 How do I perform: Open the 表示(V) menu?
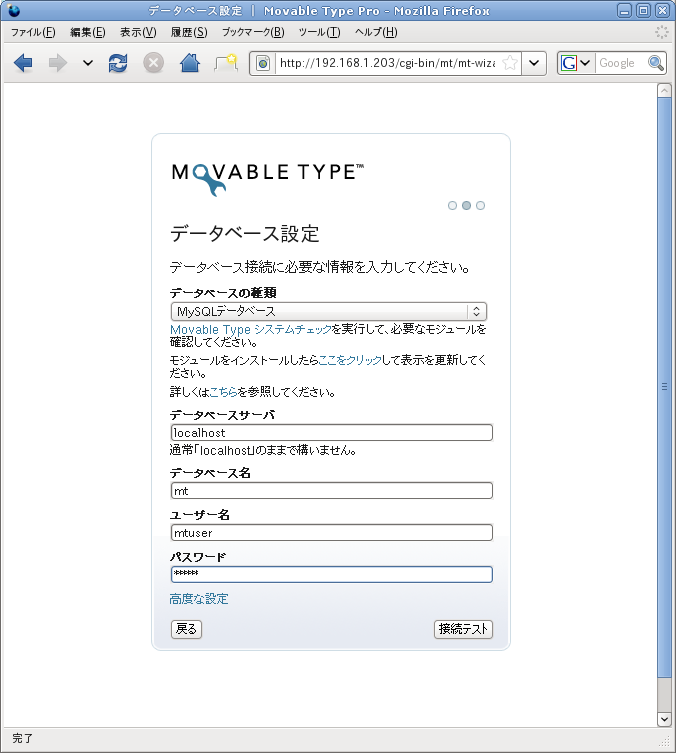pos(138,32)
